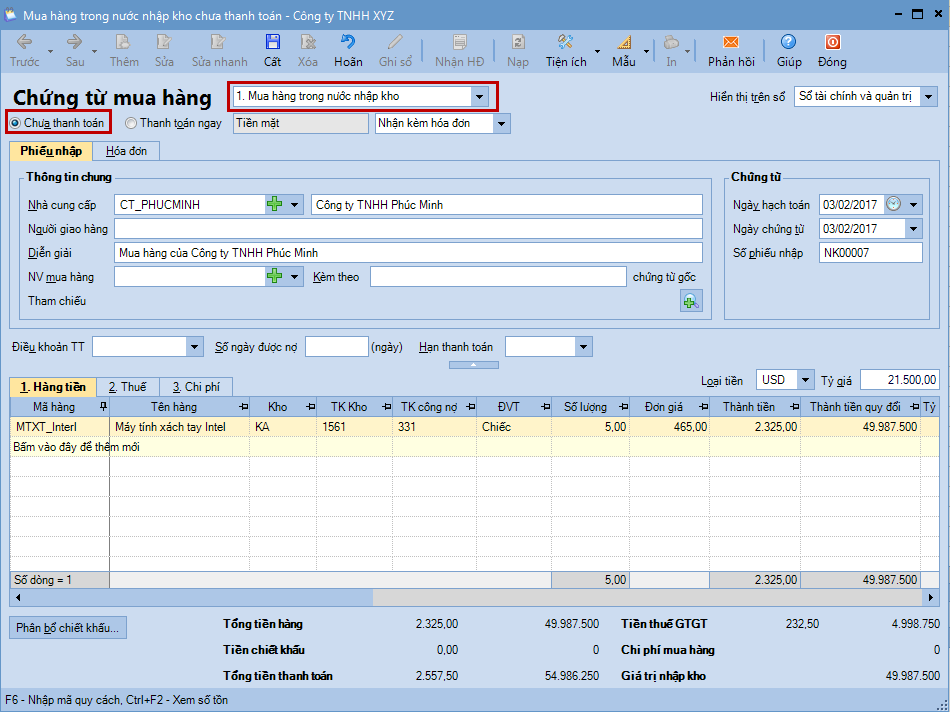Select the Thanh toán ngay radio button
The height and width of the screenshot is (712, 950).
[x=131, y=123]
